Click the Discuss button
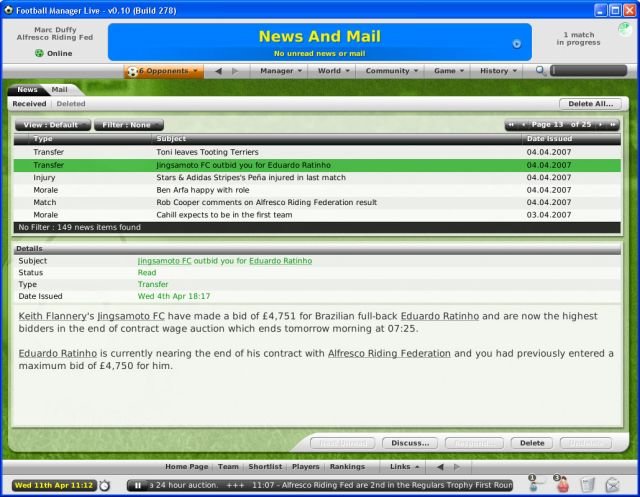 [x=411, y=443]
